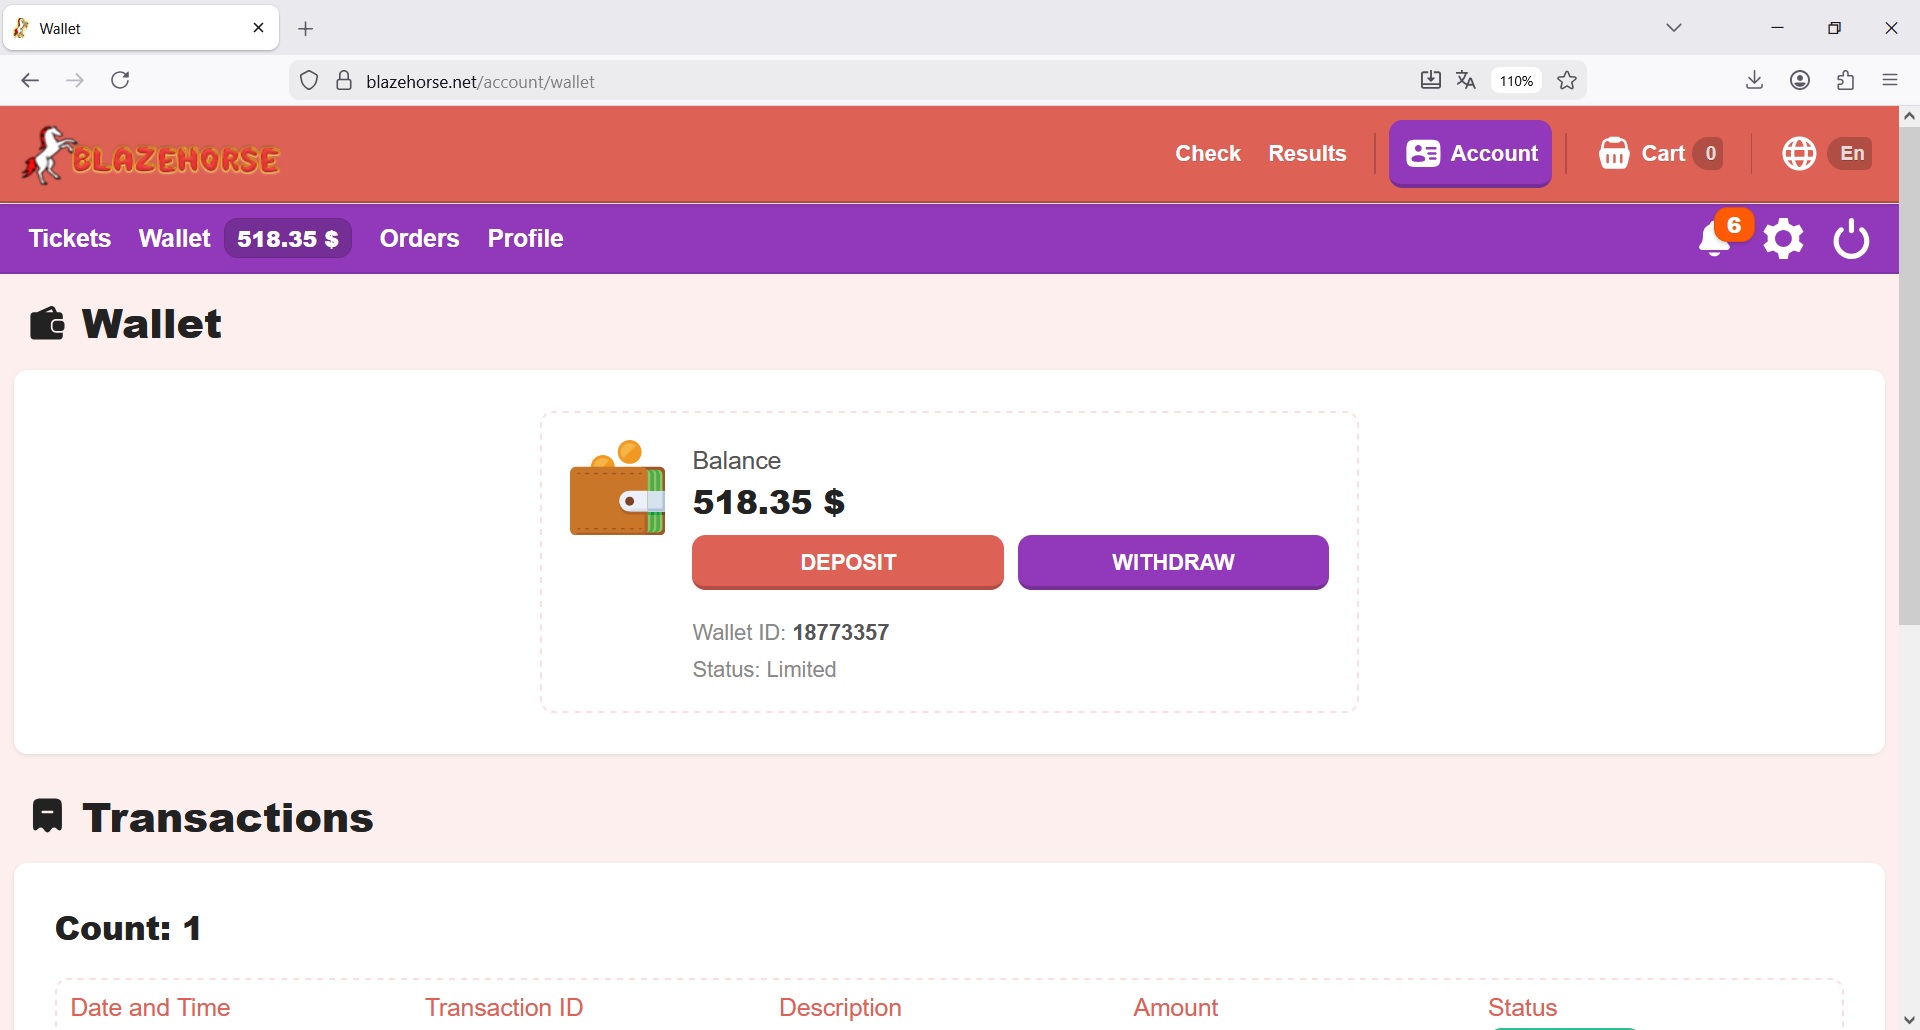Click the browser reload button

point(122,81)
